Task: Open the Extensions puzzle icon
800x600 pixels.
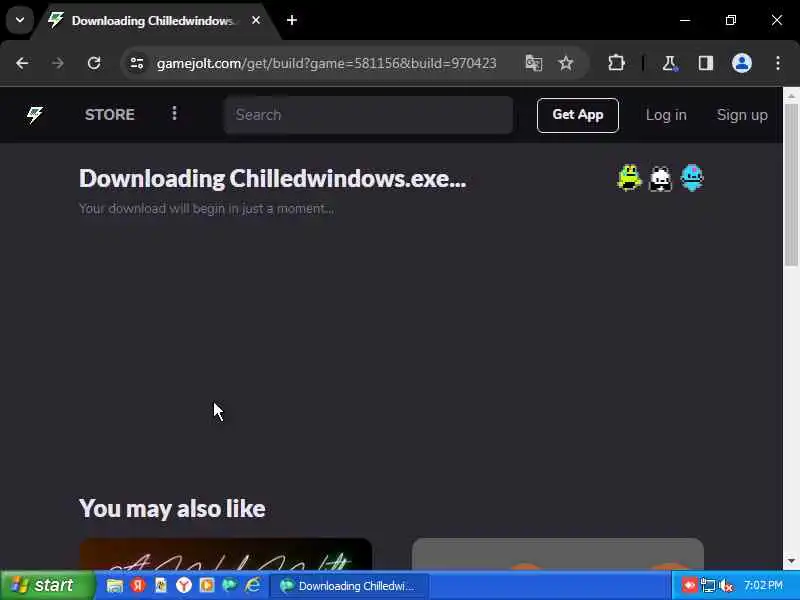Action: click(x=616, y=63)
